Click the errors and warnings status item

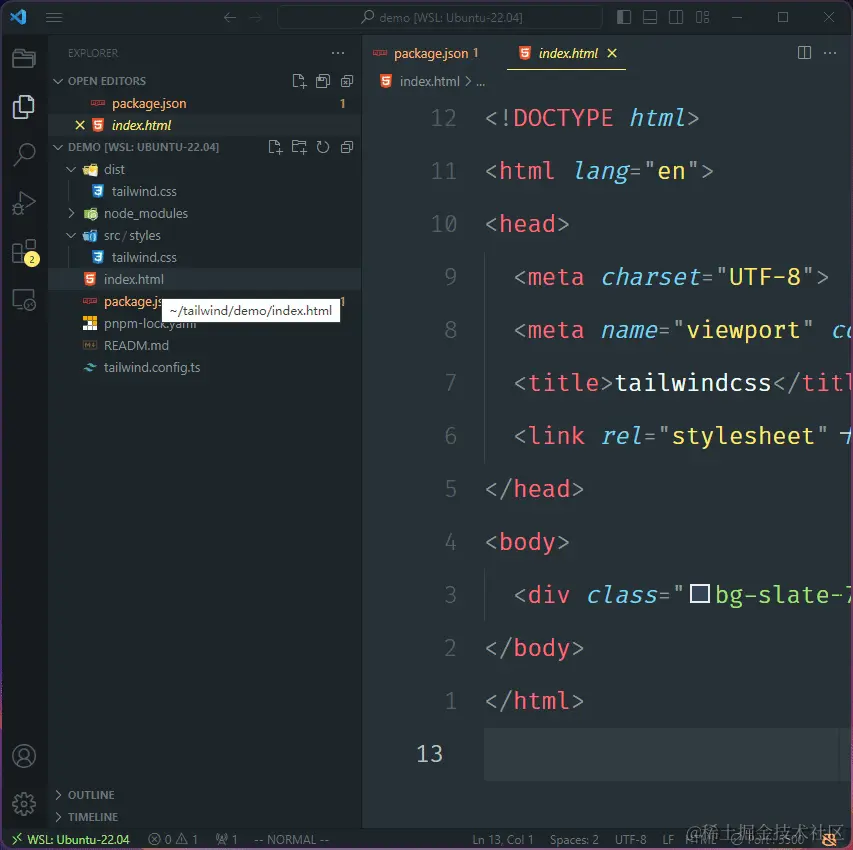(172, 839)
